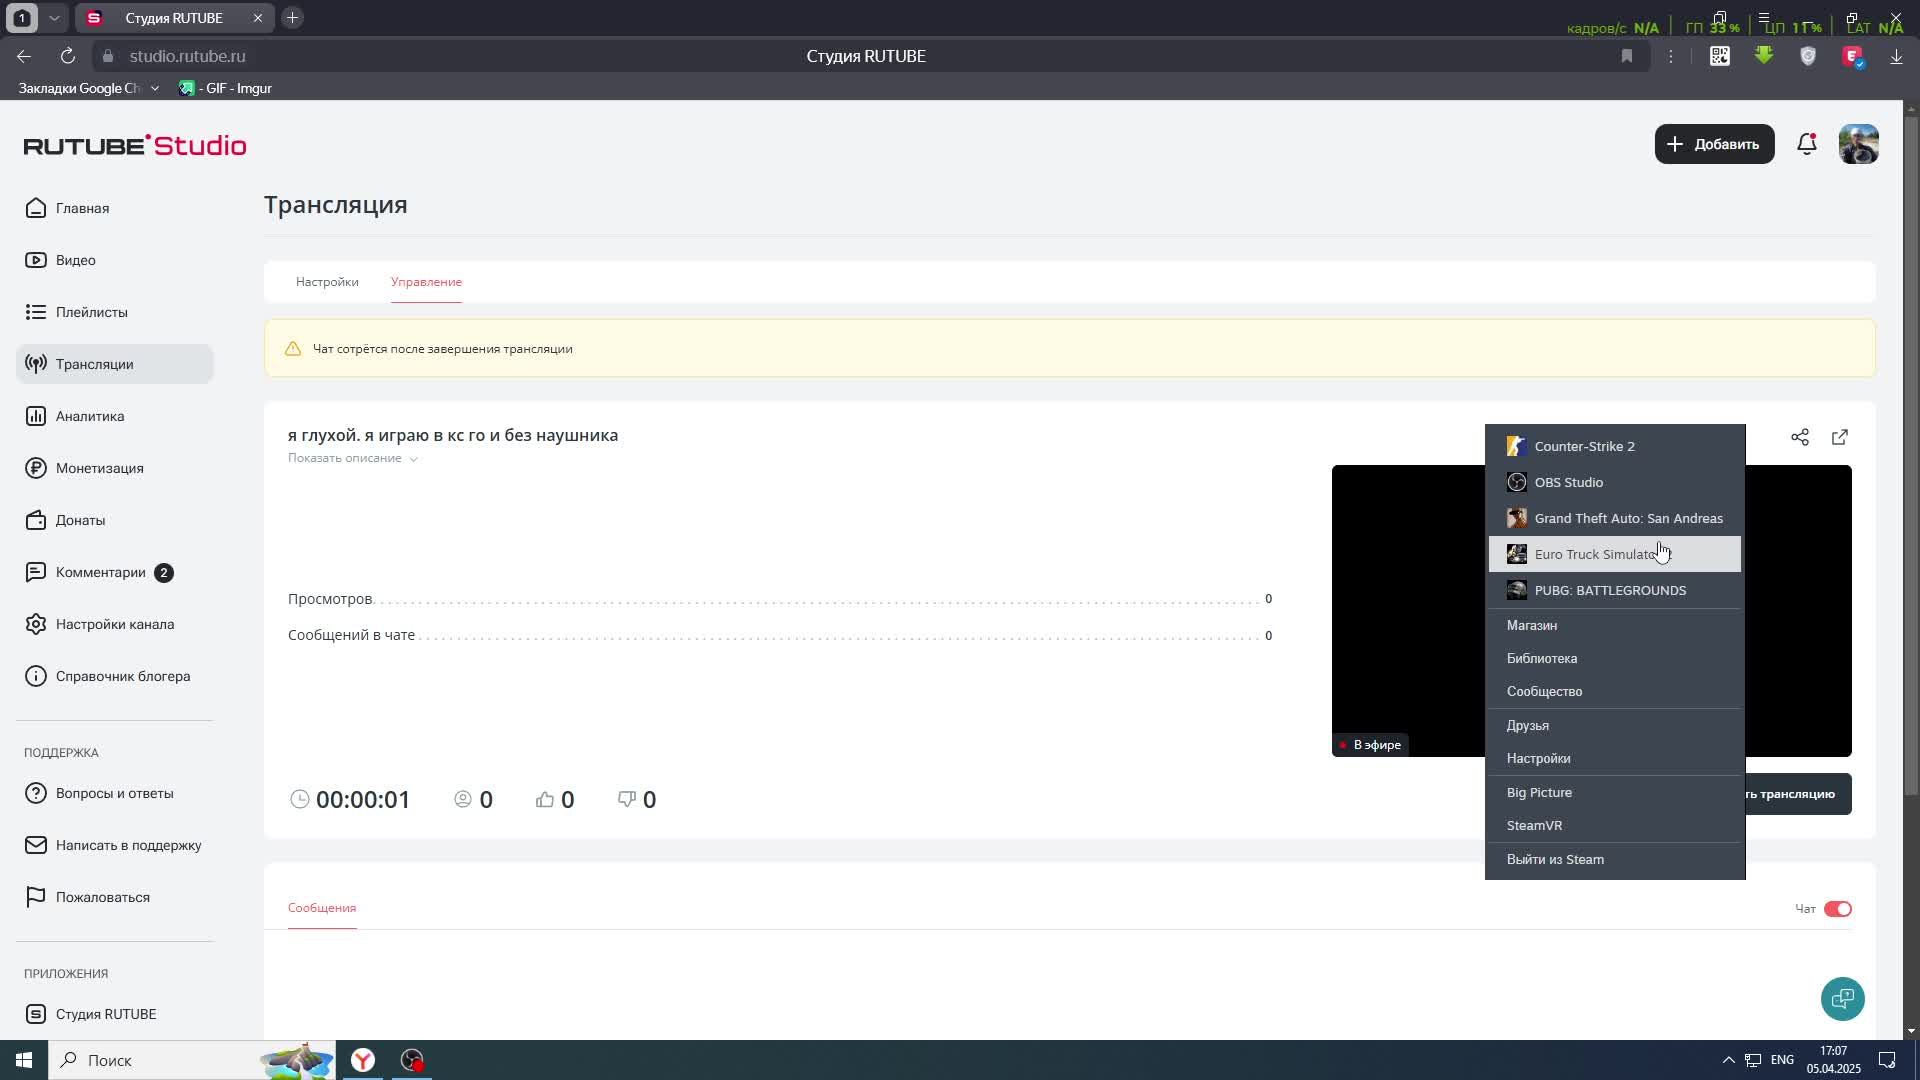Screen dimensions: 1920x1080
Task: Click the Написать в поддержку envelope icon
Action: 36,845
